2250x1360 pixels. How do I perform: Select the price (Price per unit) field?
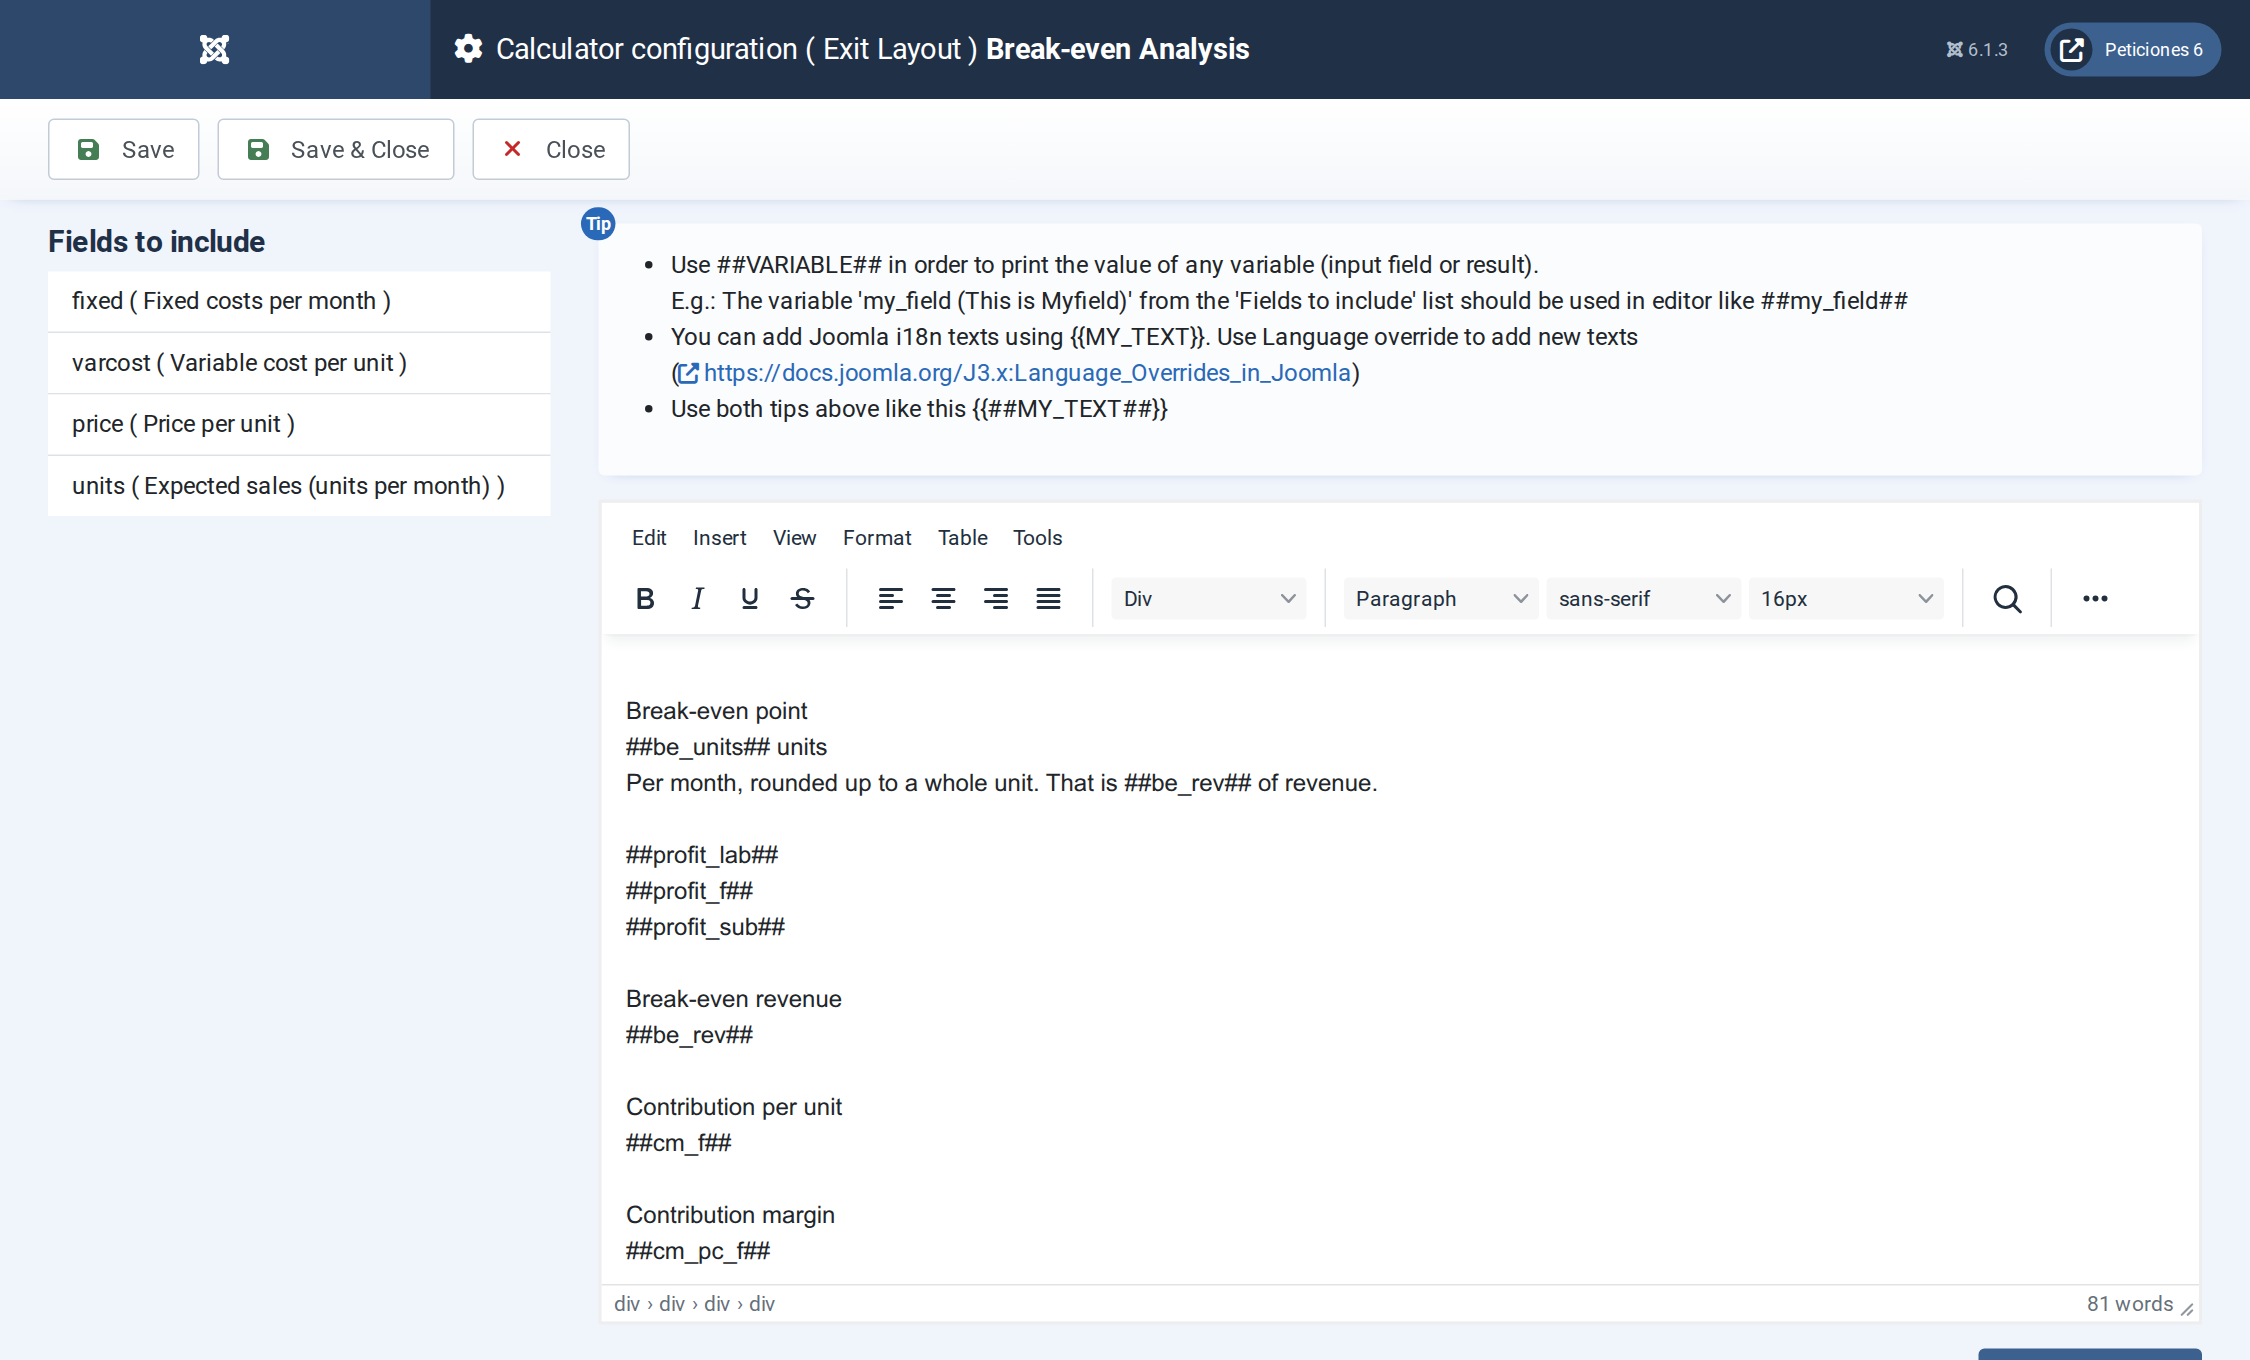click(299, 424)
